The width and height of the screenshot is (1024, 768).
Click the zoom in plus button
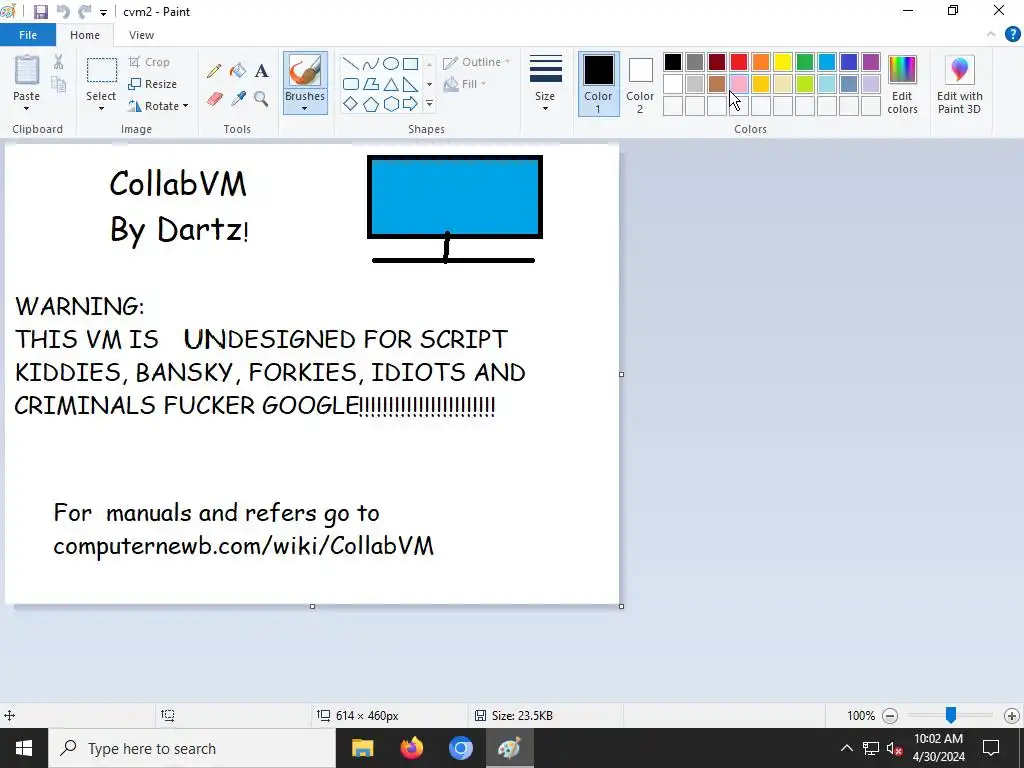pos(1012,716)
